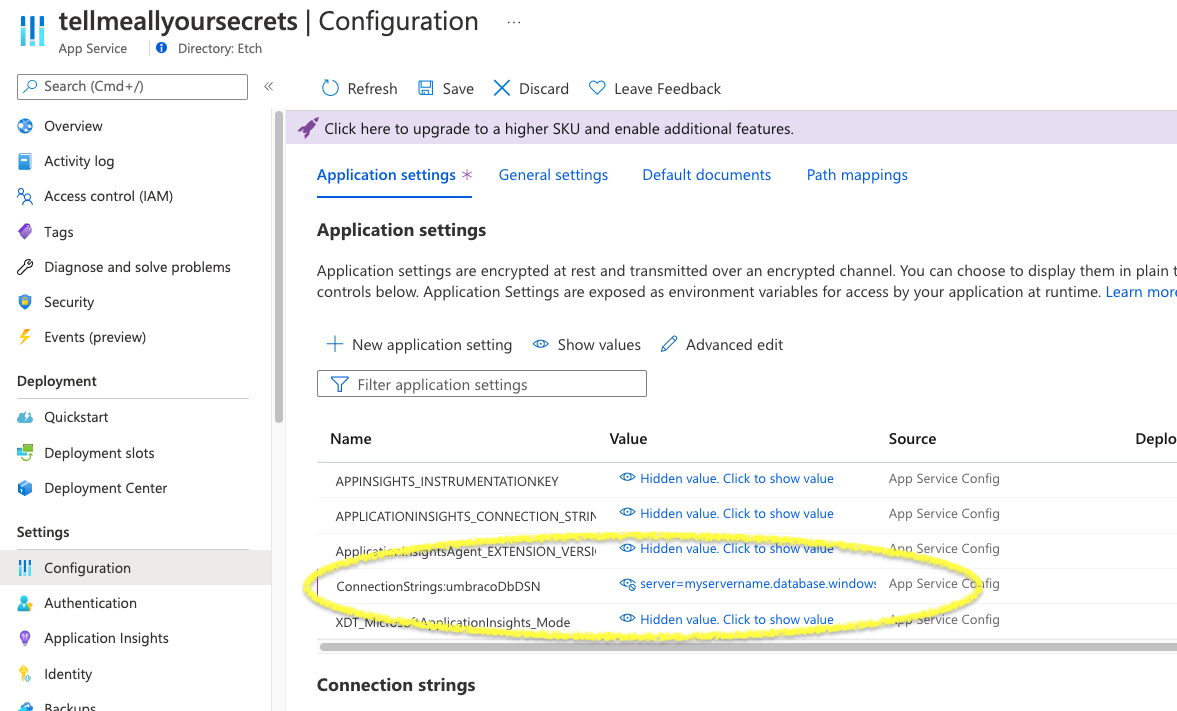Follow the Learn more link
1177x711 pixels.
1141,292
